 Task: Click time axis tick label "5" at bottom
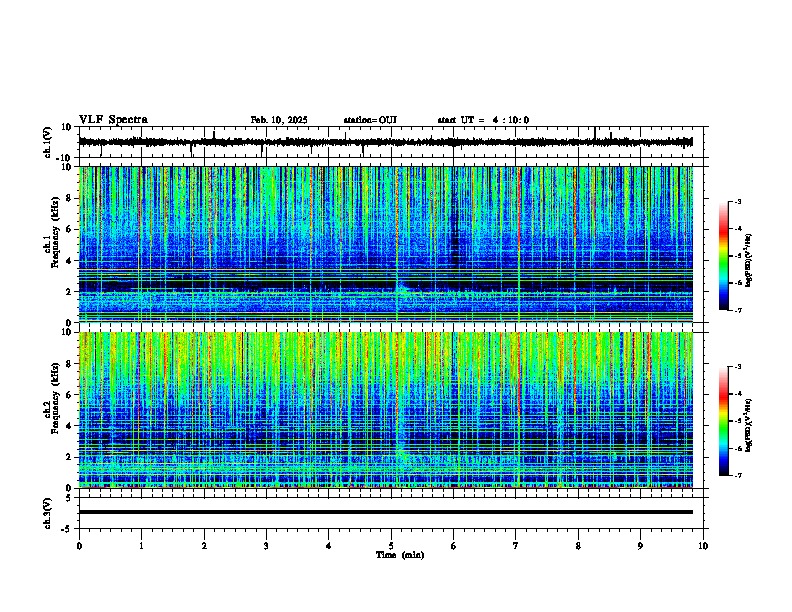[x=391, y=546]
